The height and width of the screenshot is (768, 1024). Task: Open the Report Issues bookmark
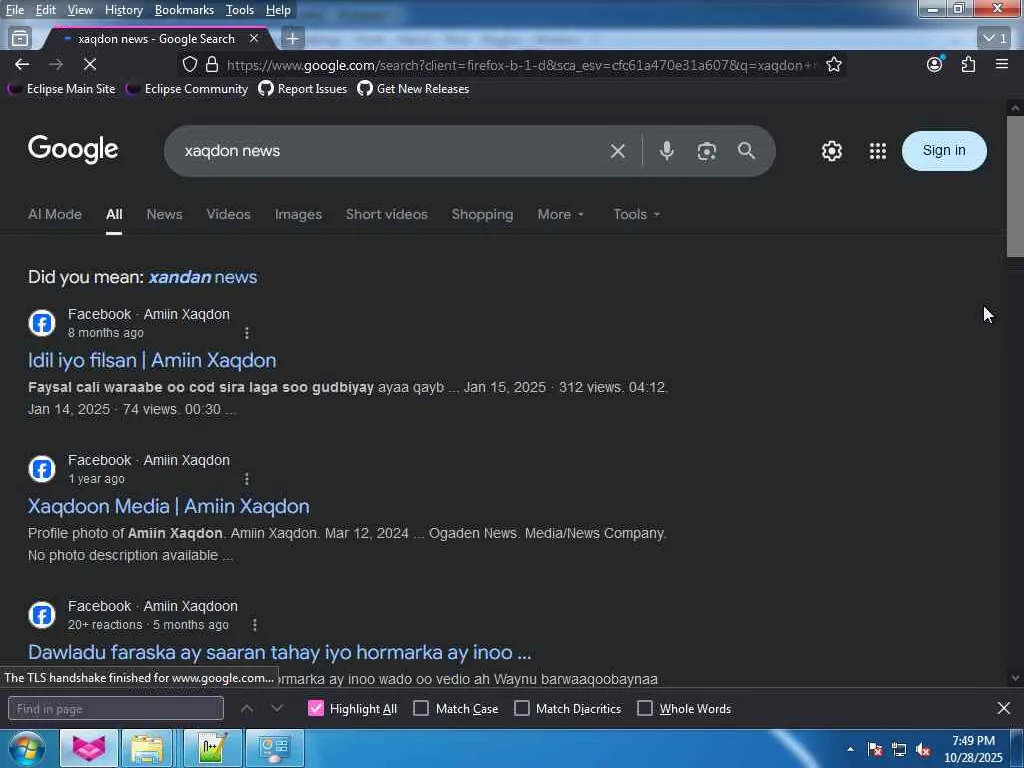point(302,89)
